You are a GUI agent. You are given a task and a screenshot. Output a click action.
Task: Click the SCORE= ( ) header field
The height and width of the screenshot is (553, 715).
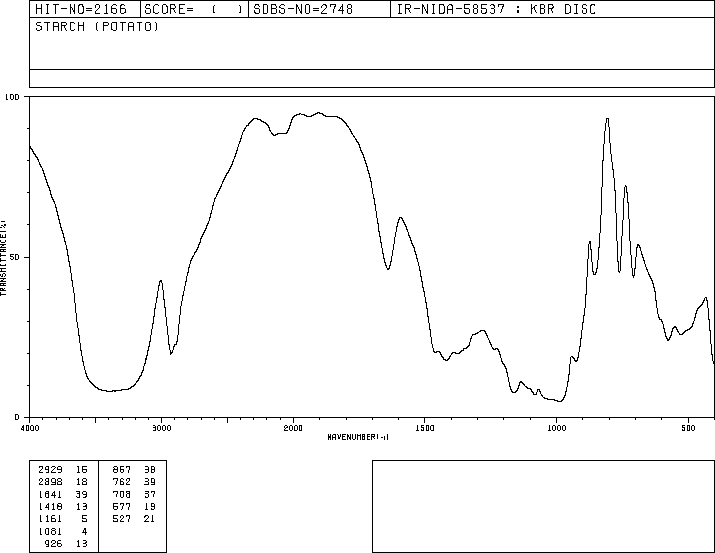(194, 9)
